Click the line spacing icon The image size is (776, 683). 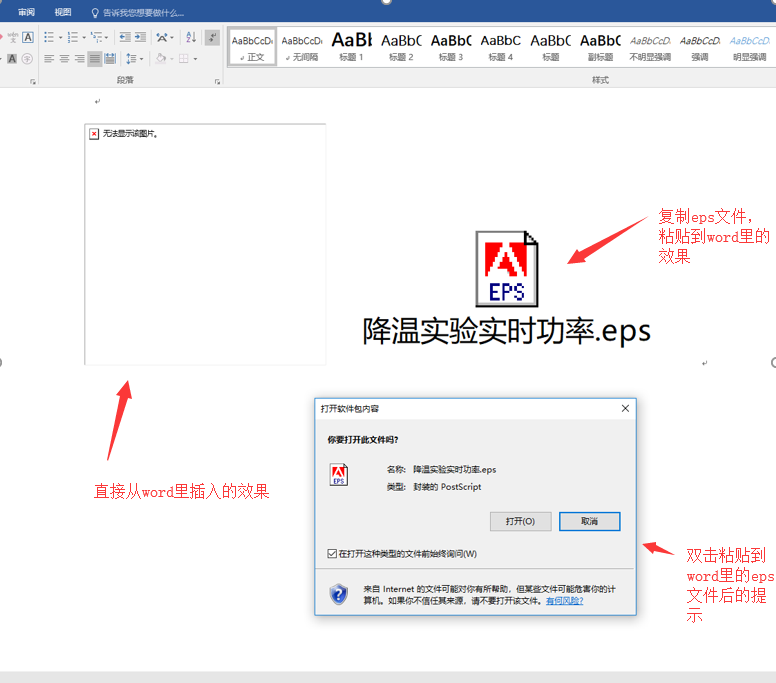click(x=131, y=59)
